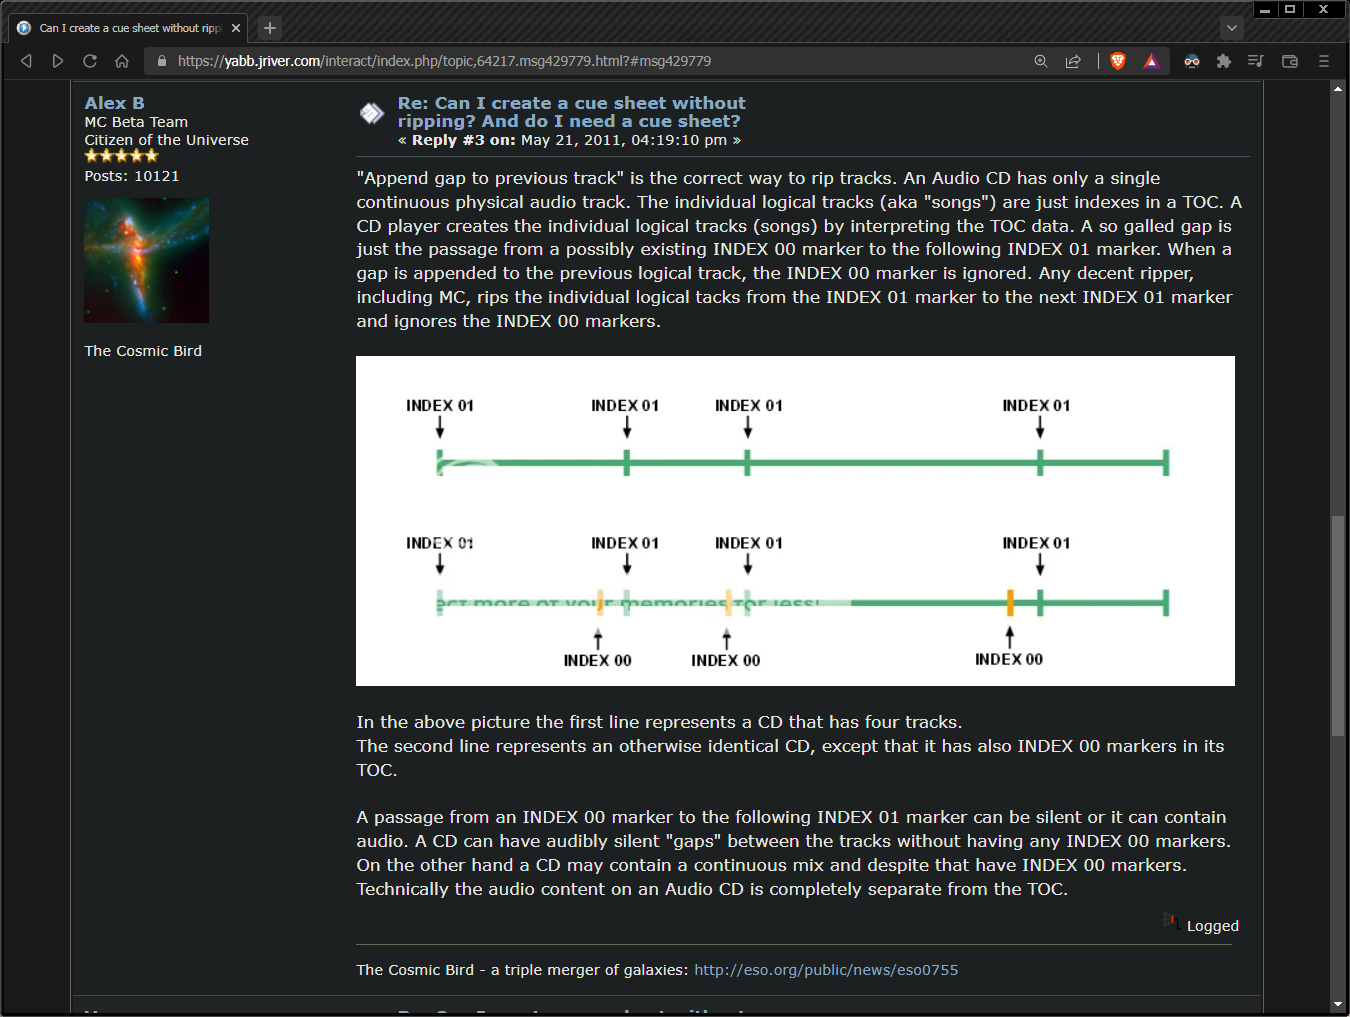1350x1017 pixels.
Task: Click the Brave Shields lion icon
Action: tap(1118, 61)
